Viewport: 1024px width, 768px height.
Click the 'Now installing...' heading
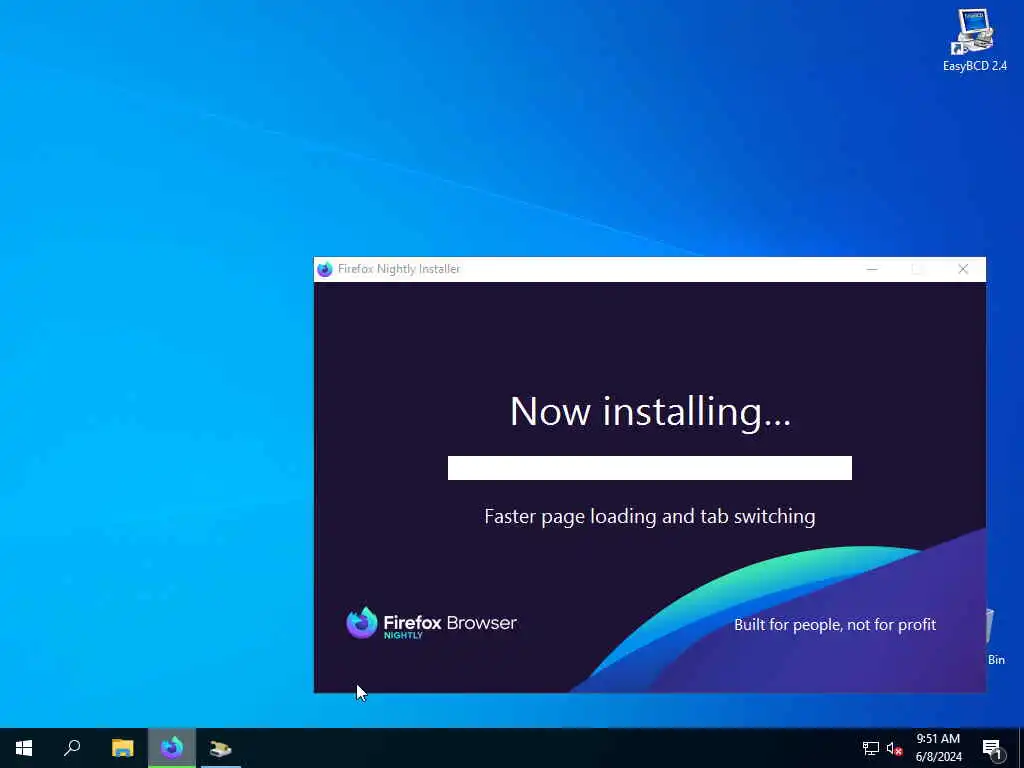650,411
